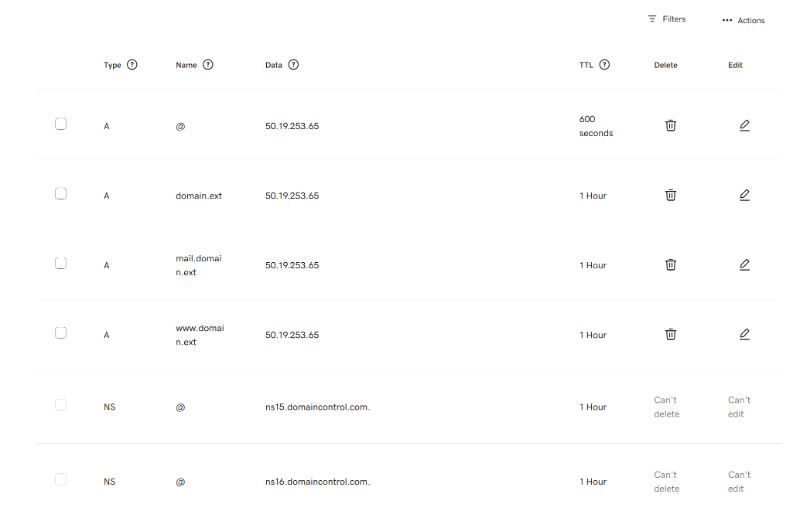
Task: Delete the @ A record with trash icon
Action: pyautogui.click(x=670, y=125)
